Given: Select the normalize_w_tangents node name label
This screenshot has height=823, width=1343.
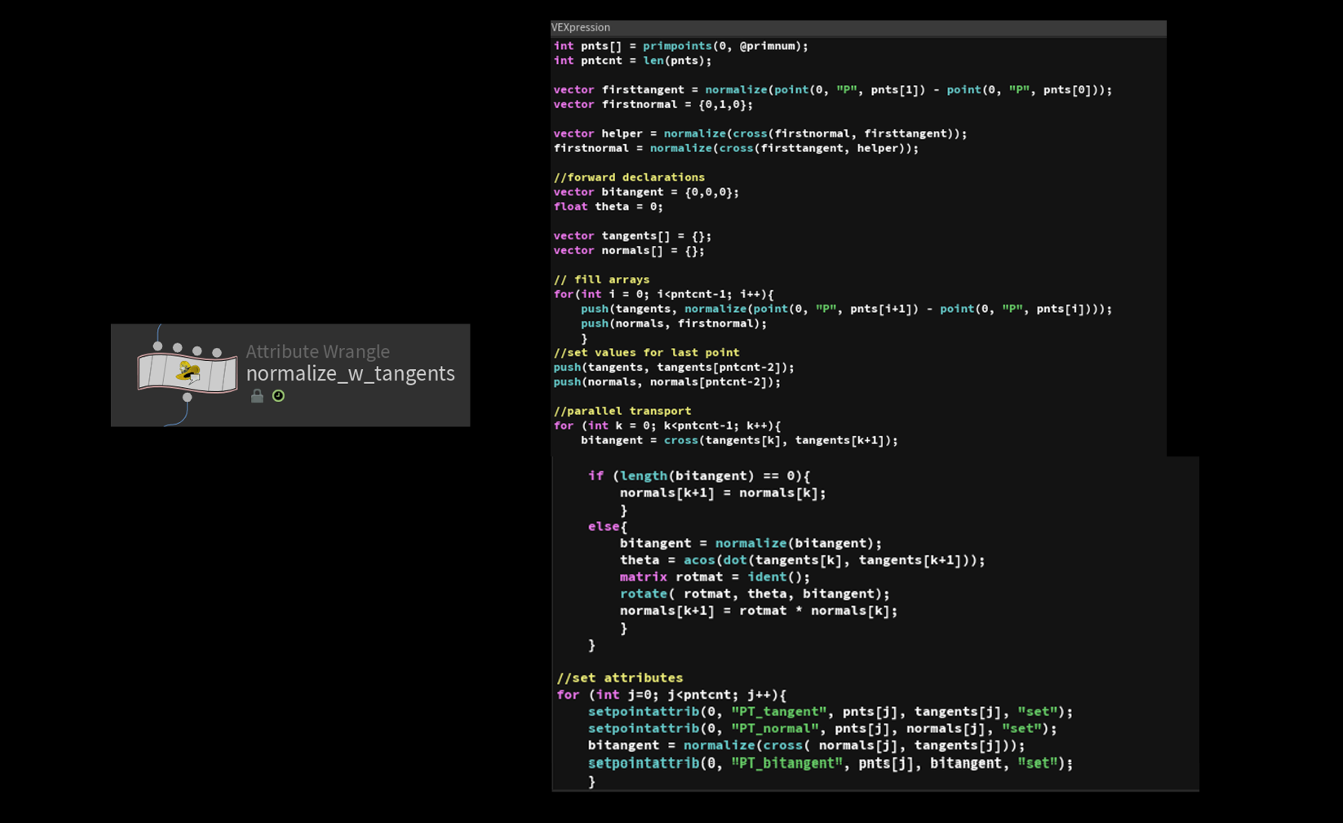Looking at the screenshot, I should click(350, 373).
